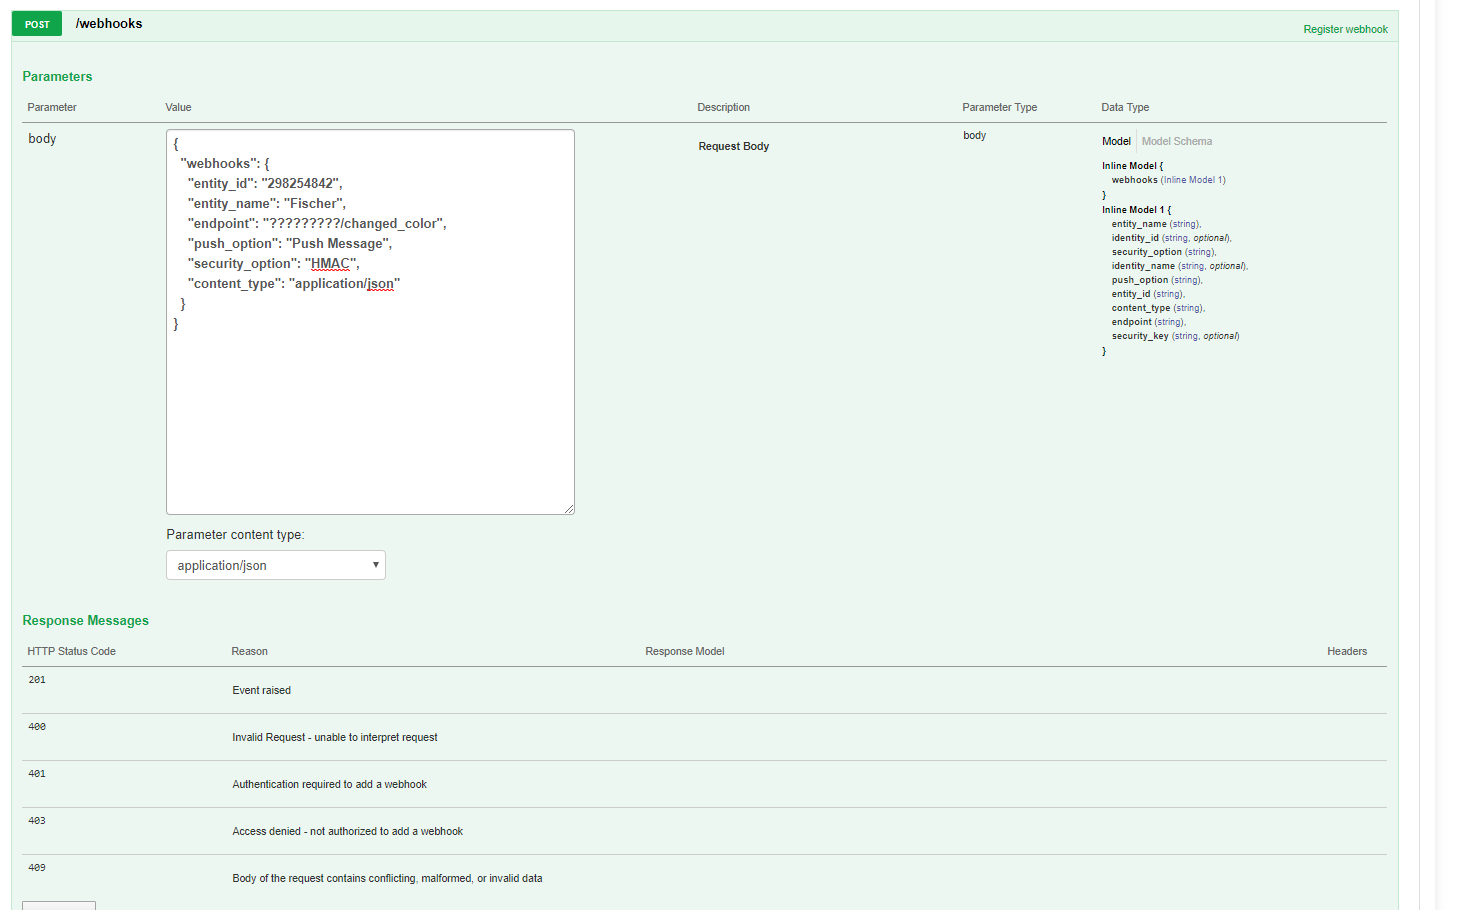
Task: Switch to the Model Schema tab
Action: point(1177,142)
